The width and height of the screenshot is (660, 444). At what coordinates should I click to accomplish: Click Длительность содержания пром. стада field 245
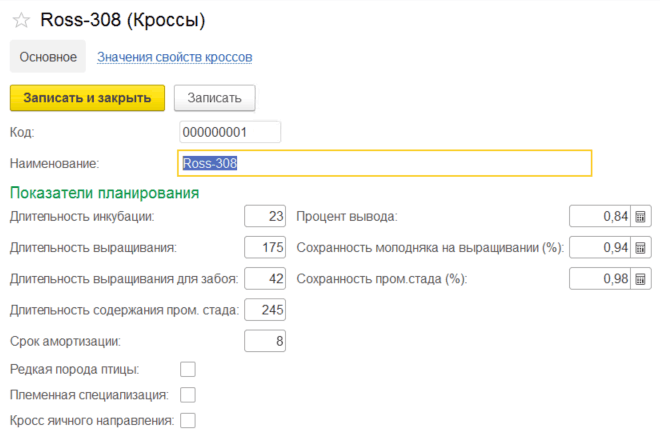coord(265,310)
